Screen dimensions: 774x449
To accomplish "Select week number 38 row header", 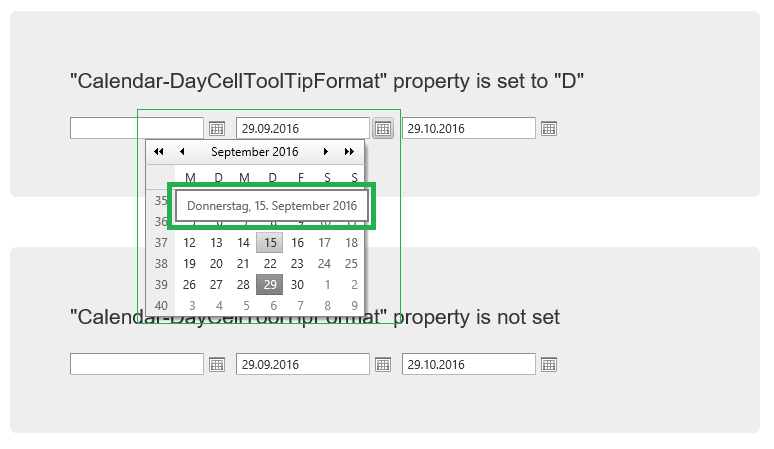I will click(161, 264).
